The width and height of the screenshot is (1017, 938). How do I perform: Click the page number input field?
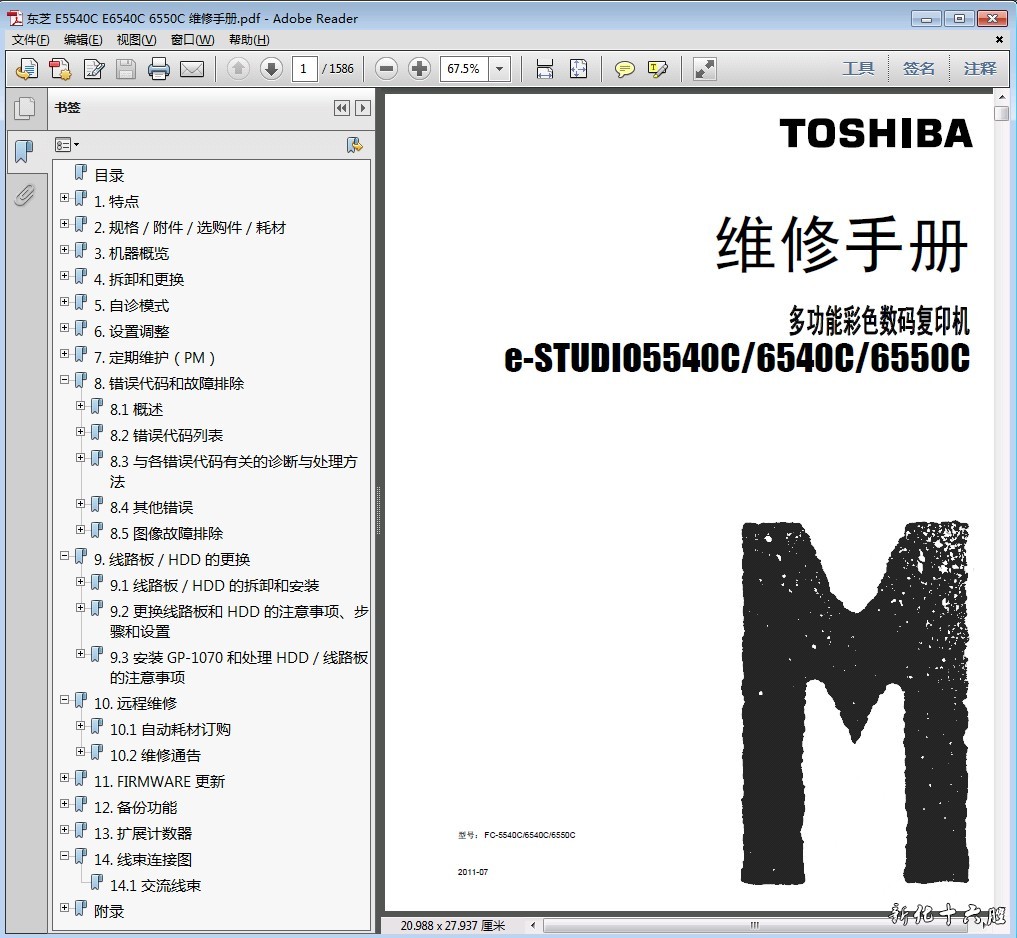pos(305,69)
